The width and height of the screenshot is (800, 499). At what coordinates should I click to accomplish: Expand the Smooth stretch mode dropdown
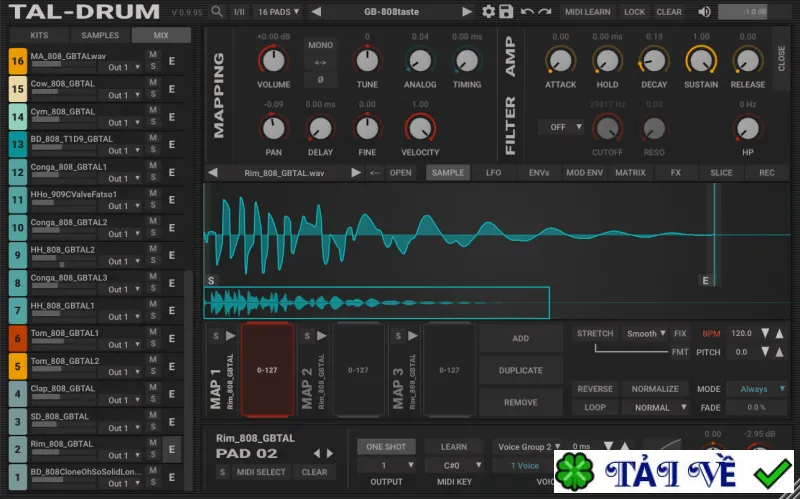click(x=645, y=334)
